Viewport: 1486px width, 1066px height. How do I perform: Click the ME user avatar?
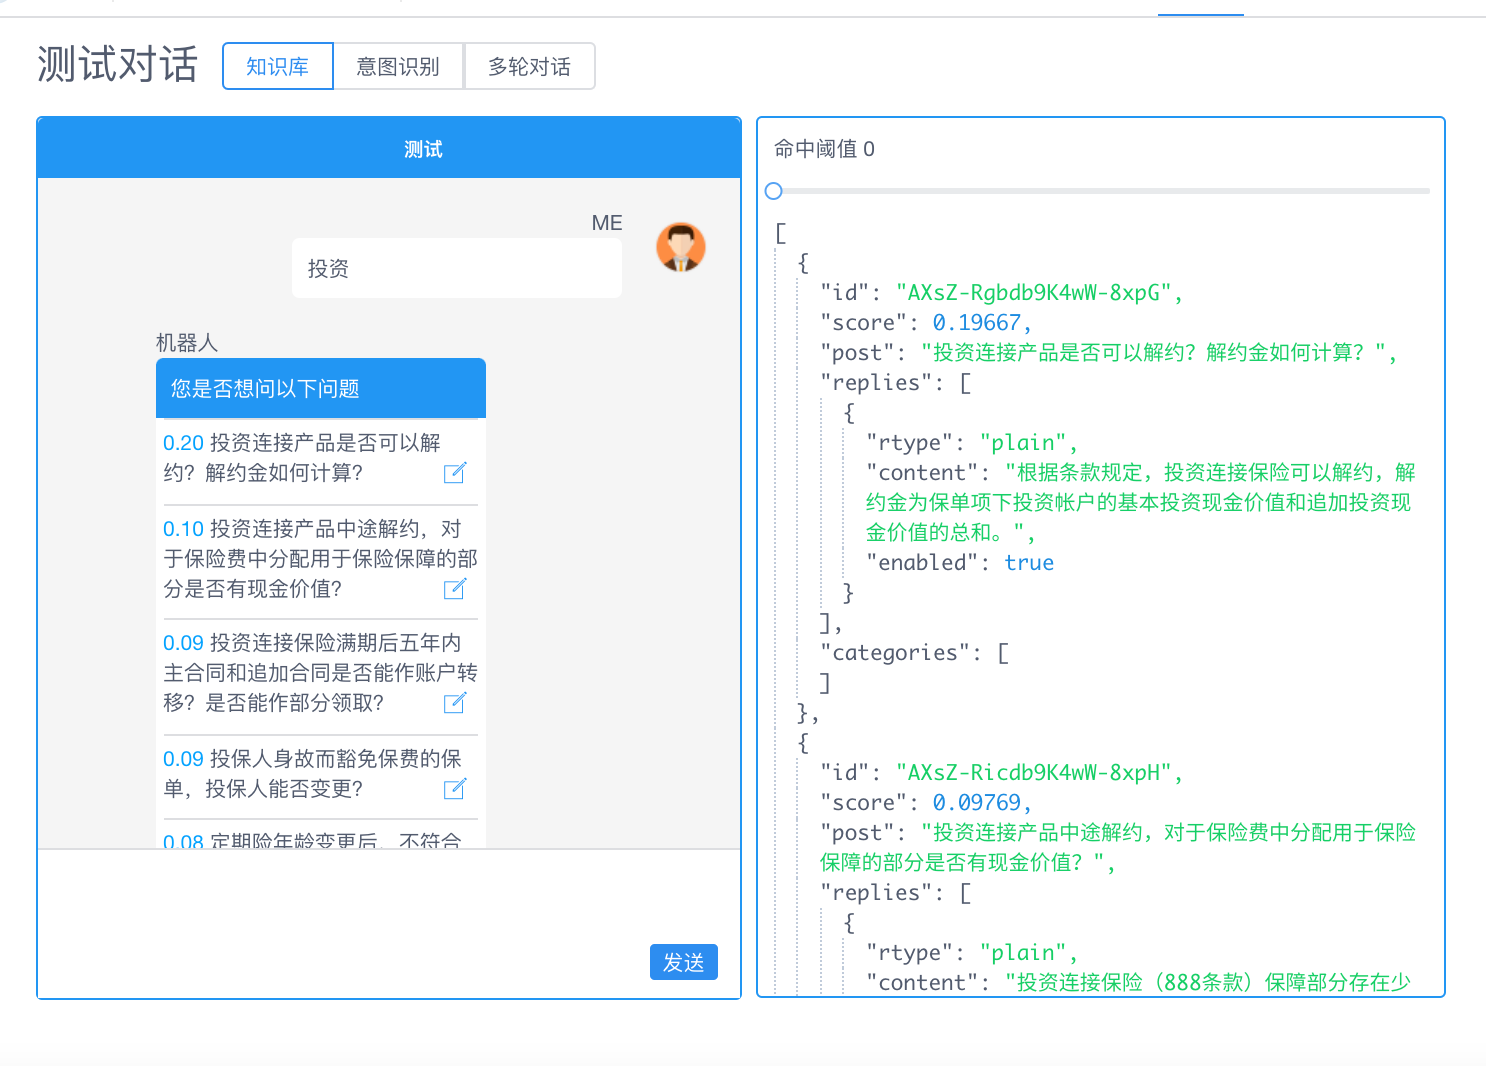[681, 247]
